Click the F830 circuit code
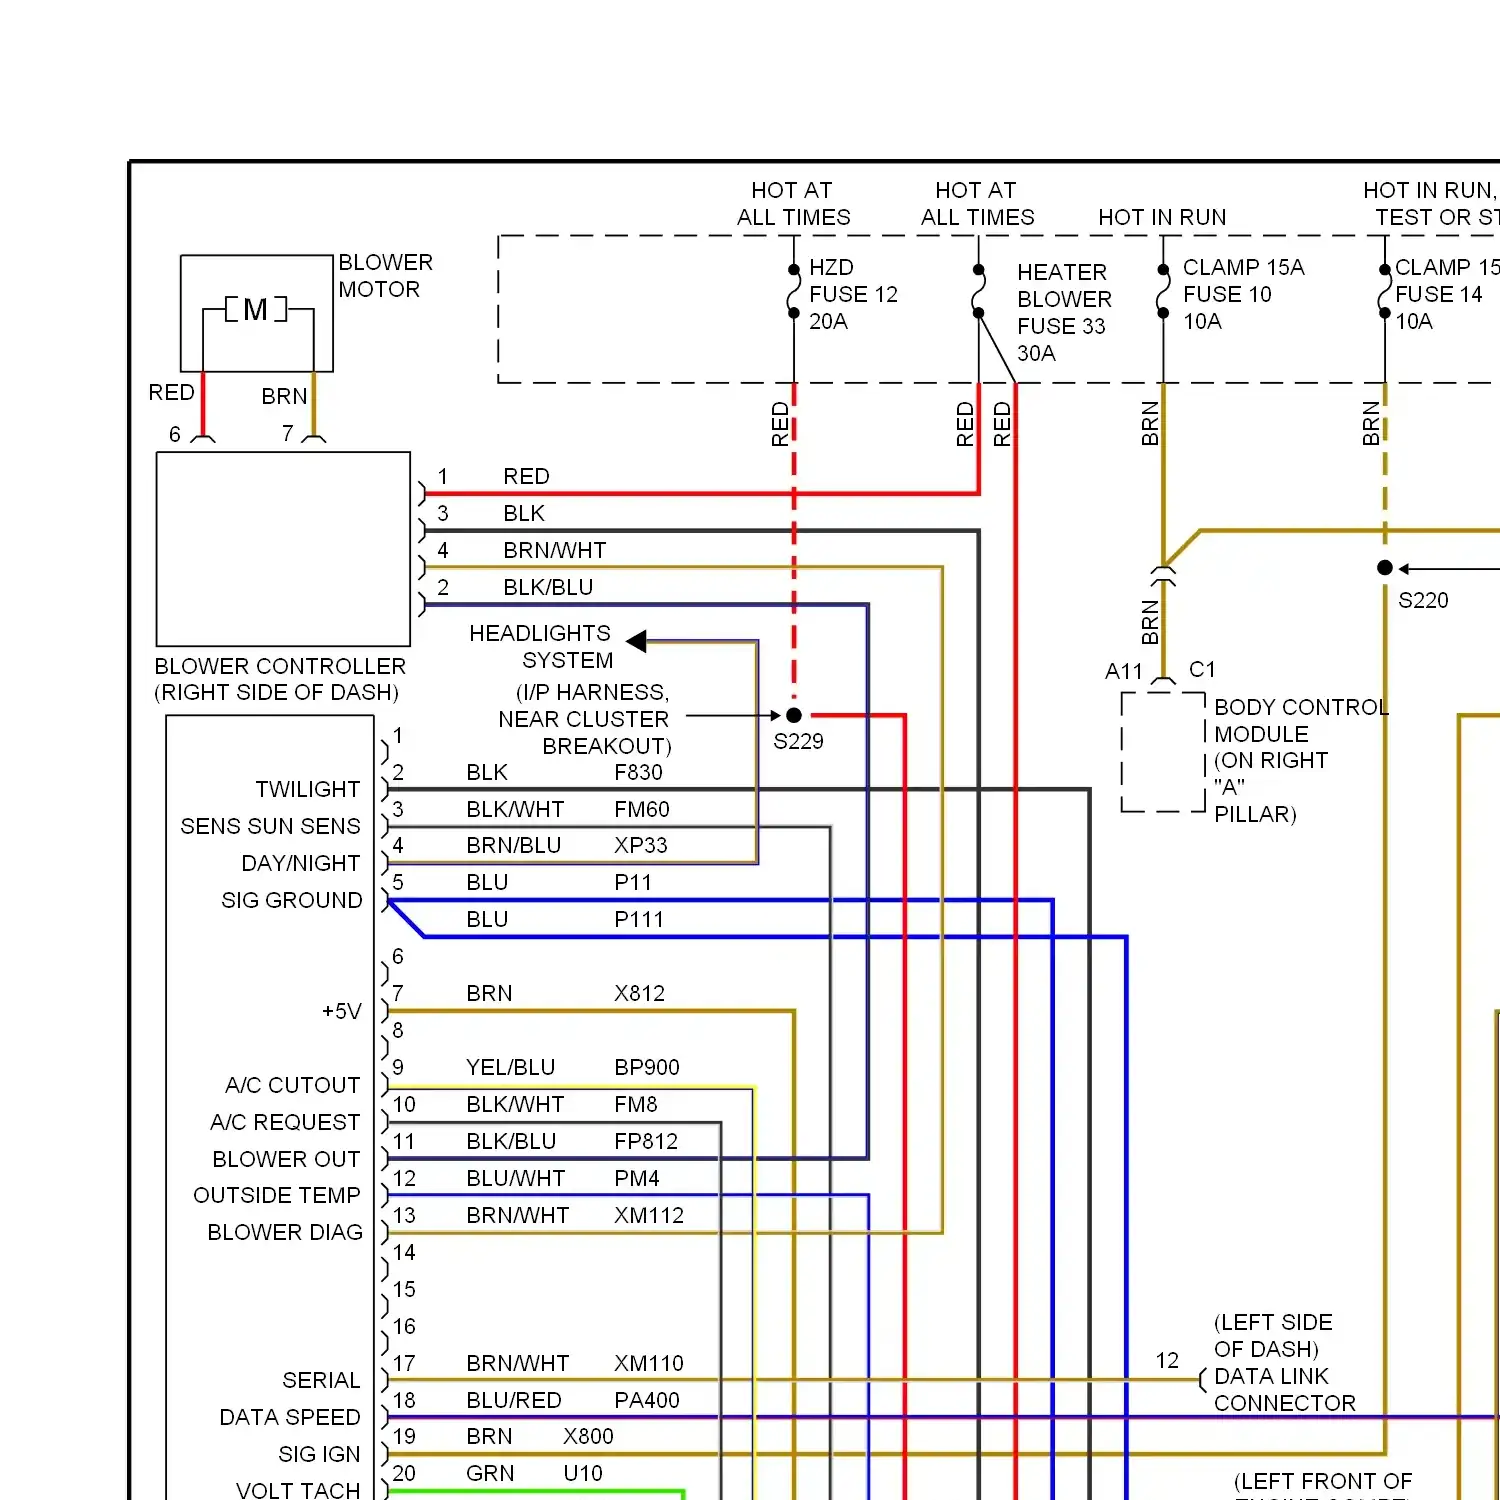 tap(638, 772)
